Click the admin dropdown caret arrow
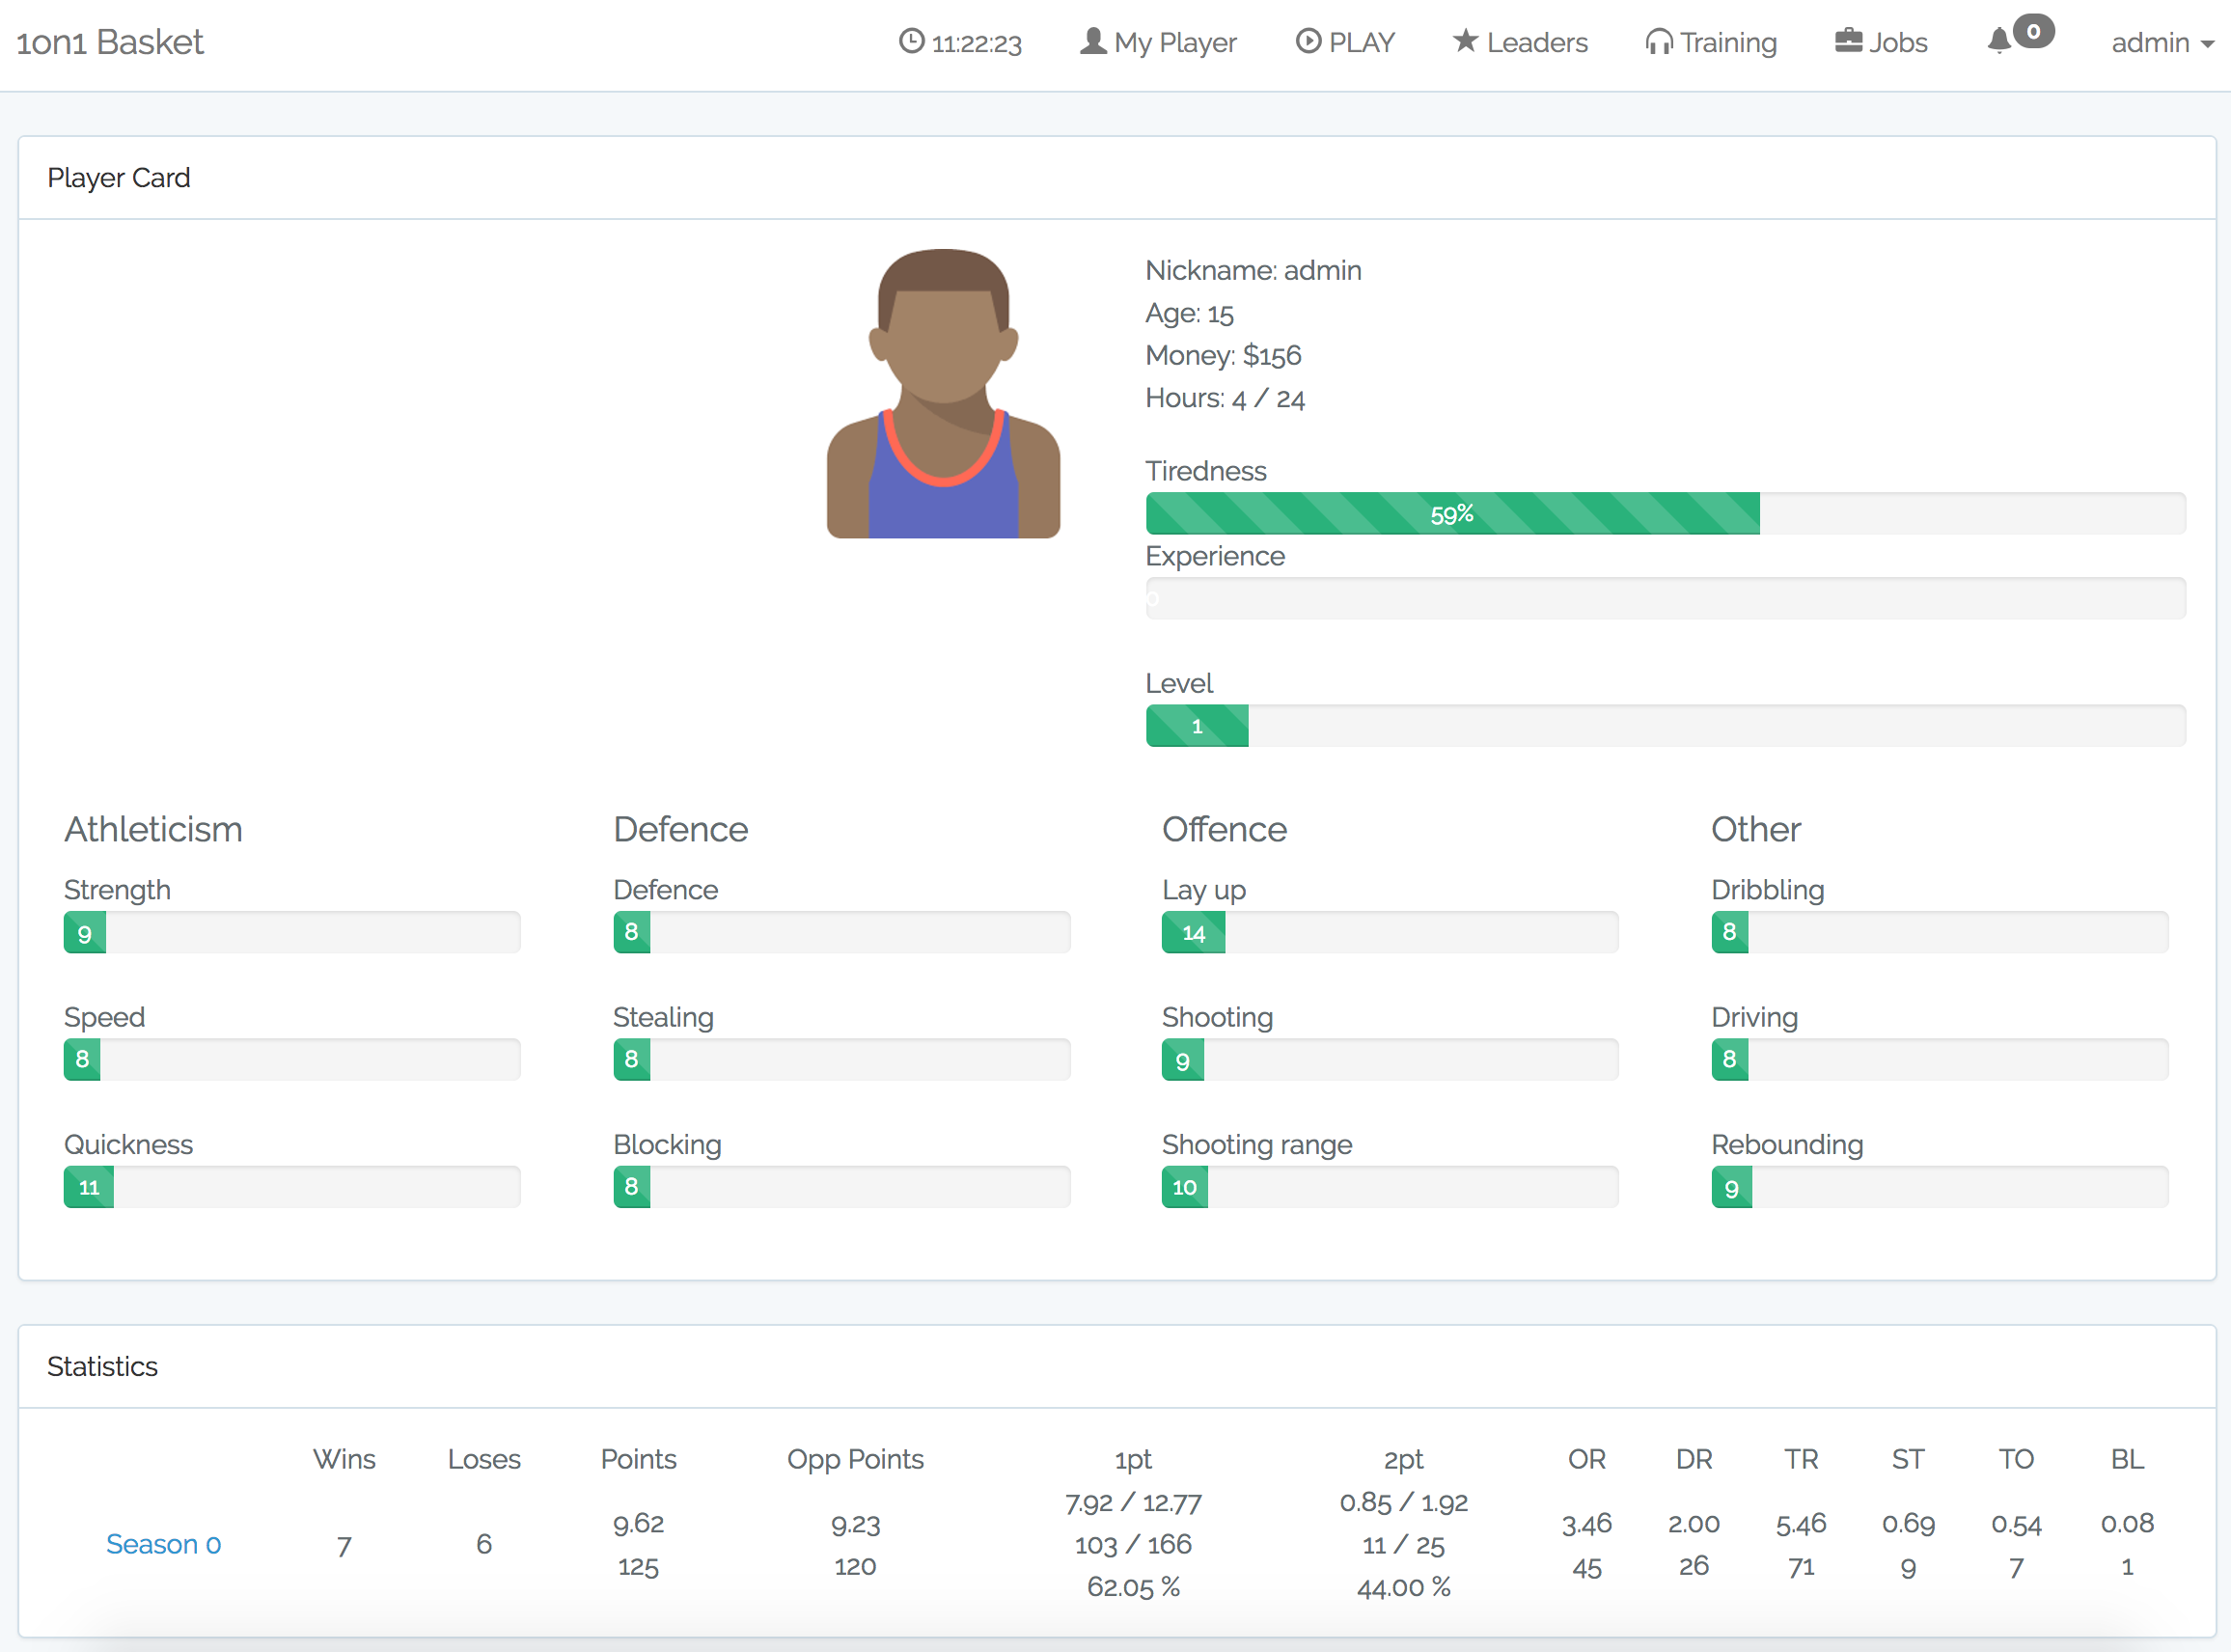 [2207, 44]
